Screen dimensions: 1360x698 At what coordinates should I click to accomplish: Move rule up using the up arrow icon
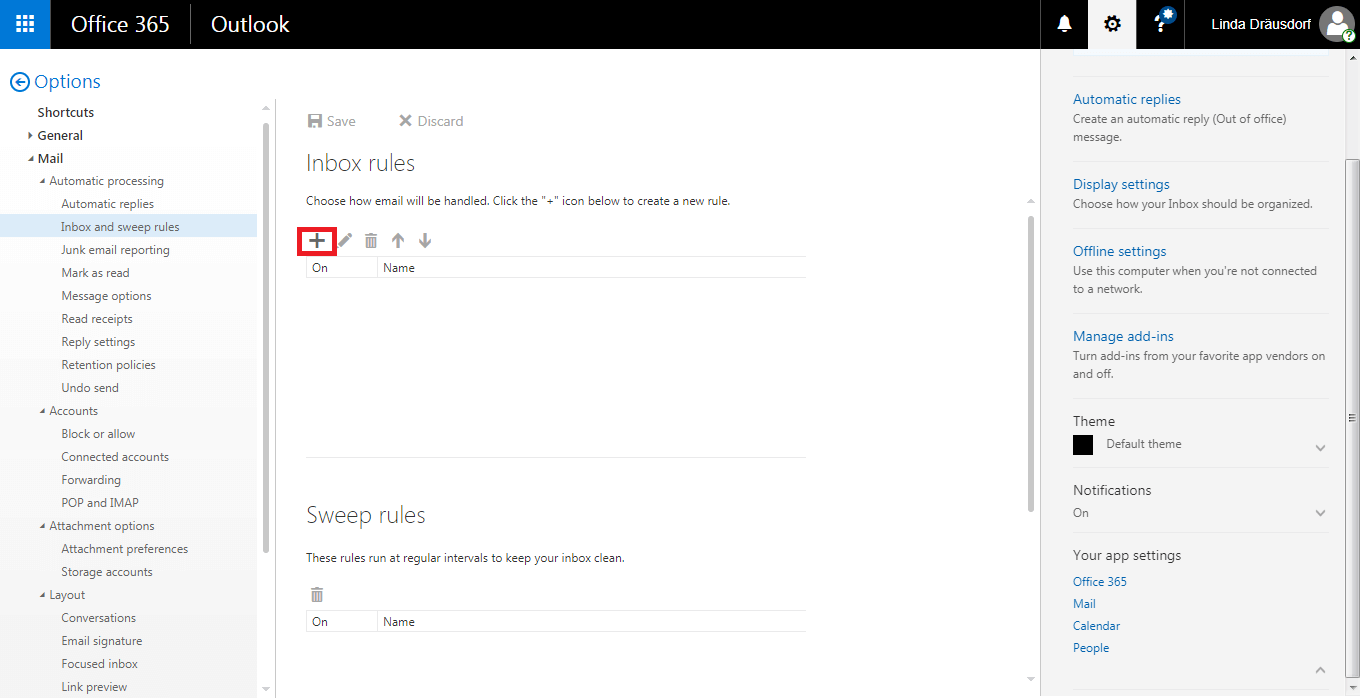(397, 240)
